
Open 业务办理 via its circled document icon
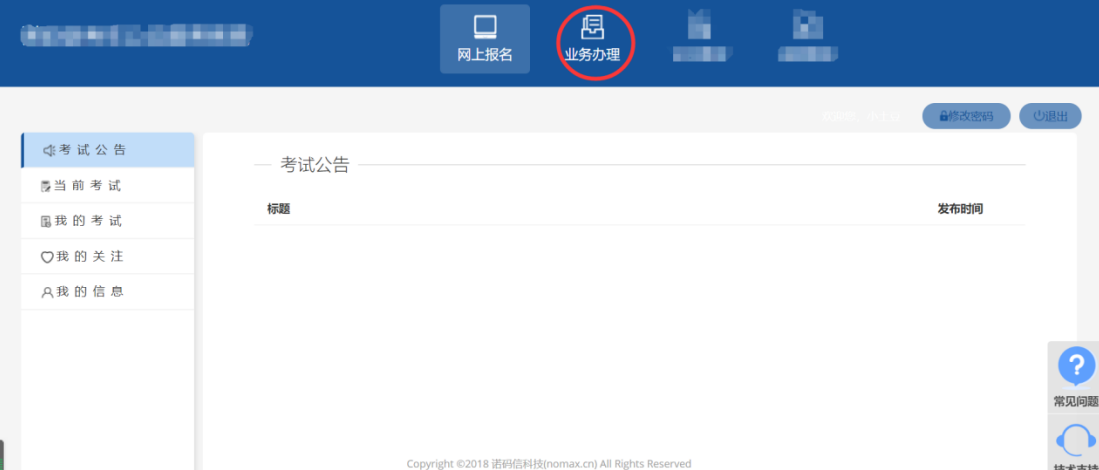592,27
